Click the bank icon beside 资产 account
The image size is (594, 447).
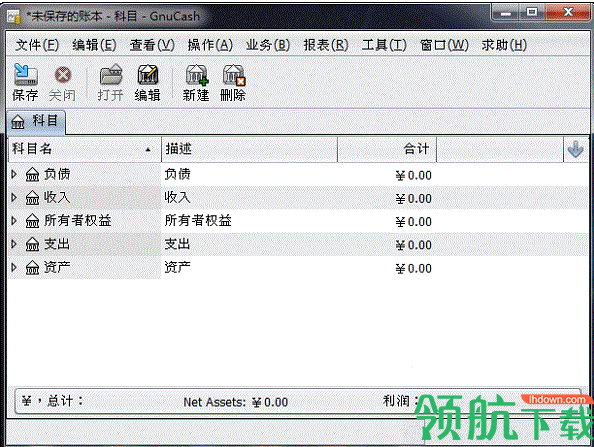[33, 267]
